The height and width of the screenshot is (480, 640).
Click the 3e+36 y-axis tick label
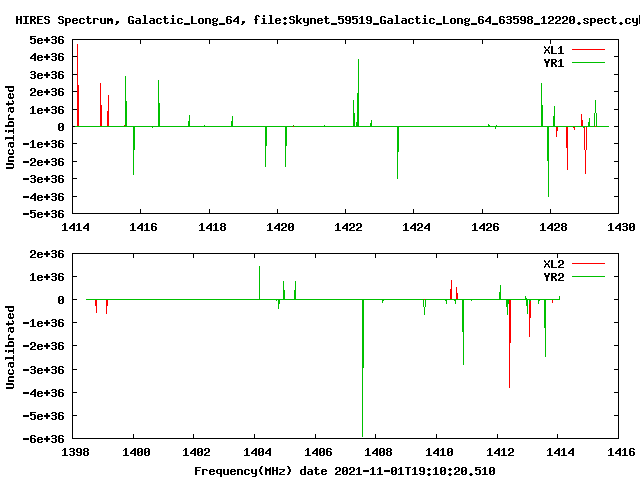pyautogui.click(x=47, y=75)
